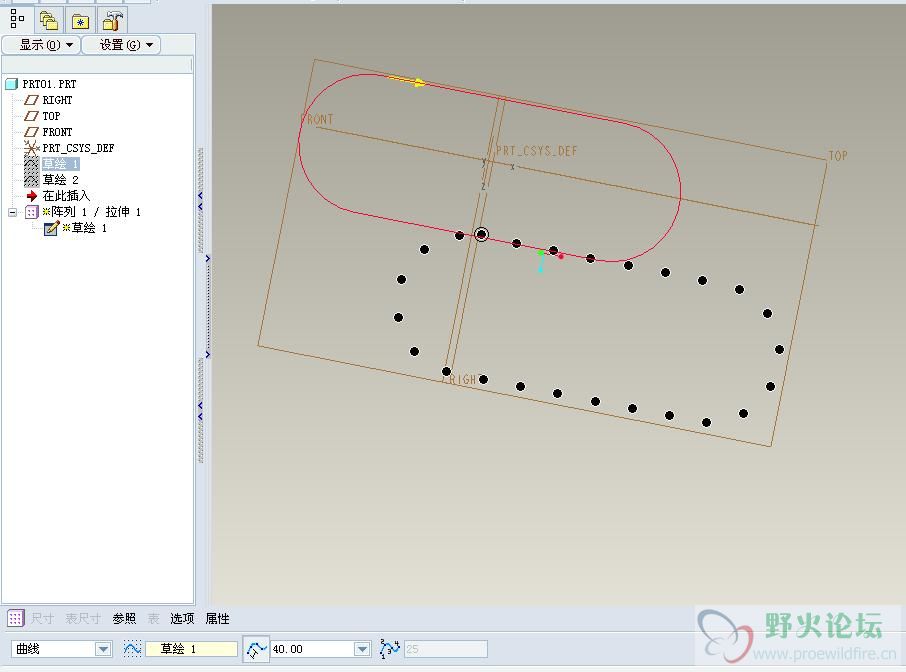
Task: Open the 选项 panel tab
Action: click(182, 619)
